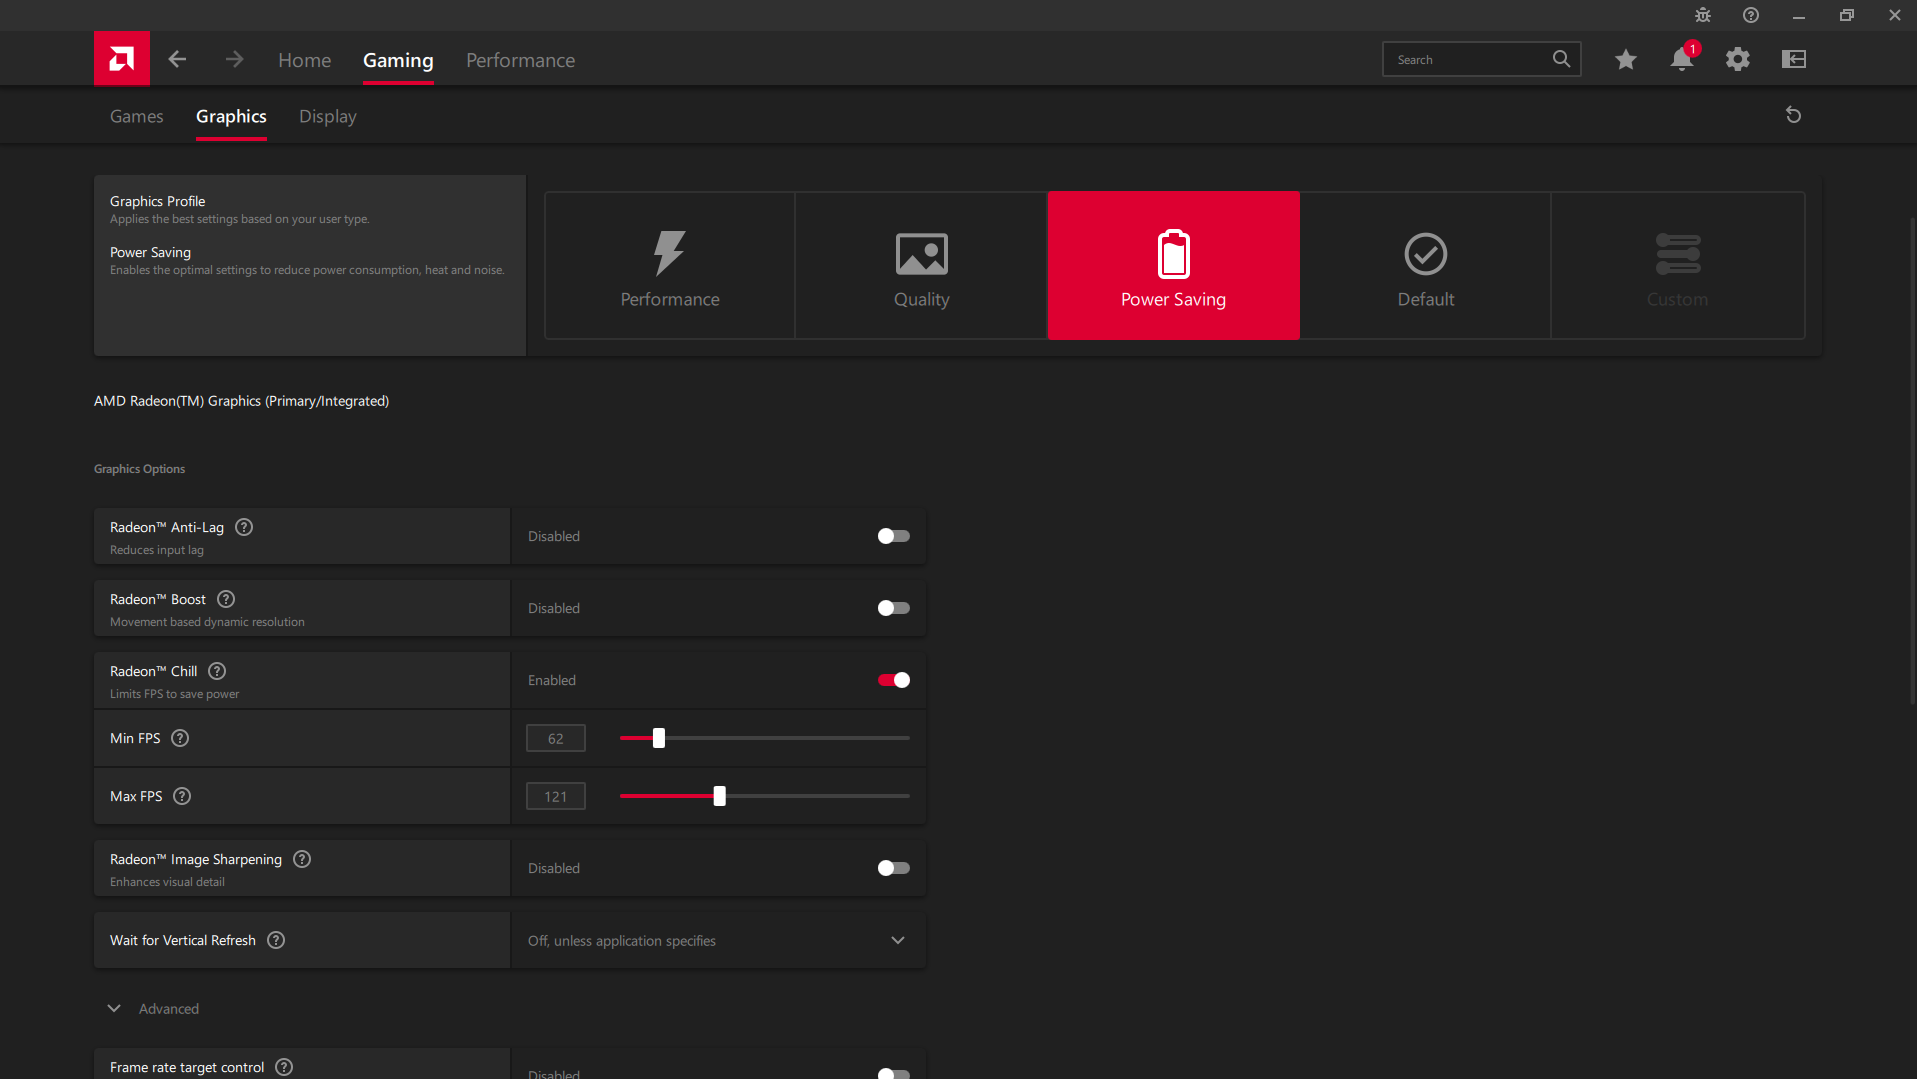Go forward with the right arrow

point(234,60)
